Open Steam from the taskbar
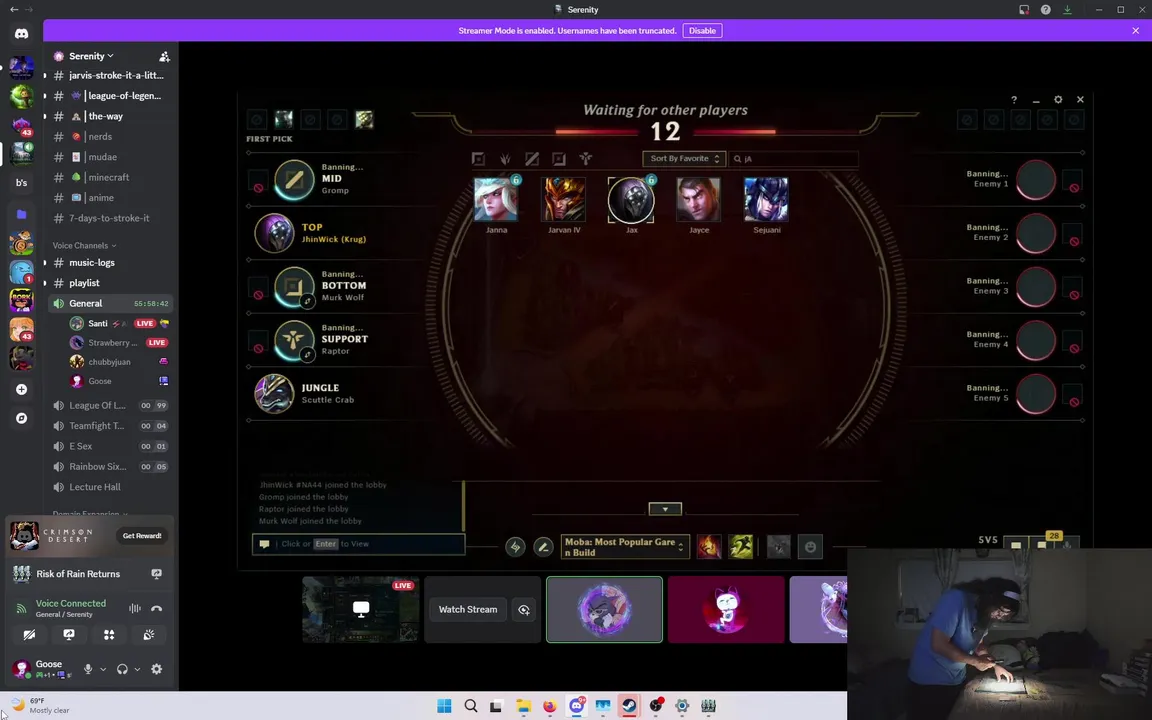1152x720 pixels. pos(630,706)
